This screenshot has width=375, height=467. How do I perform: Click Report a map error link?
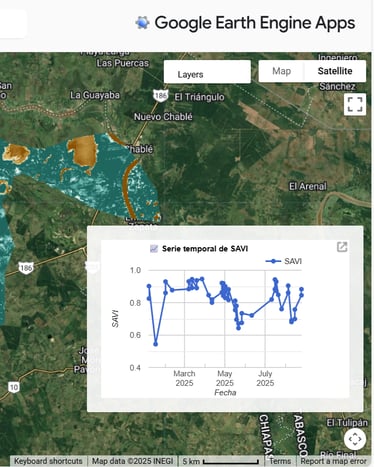333,461
